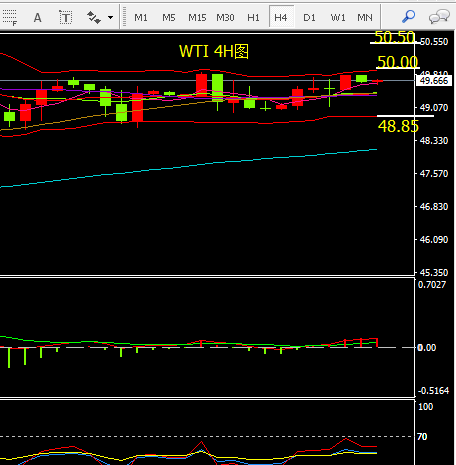Switch to M1 timeframe

tap(141, 17)
